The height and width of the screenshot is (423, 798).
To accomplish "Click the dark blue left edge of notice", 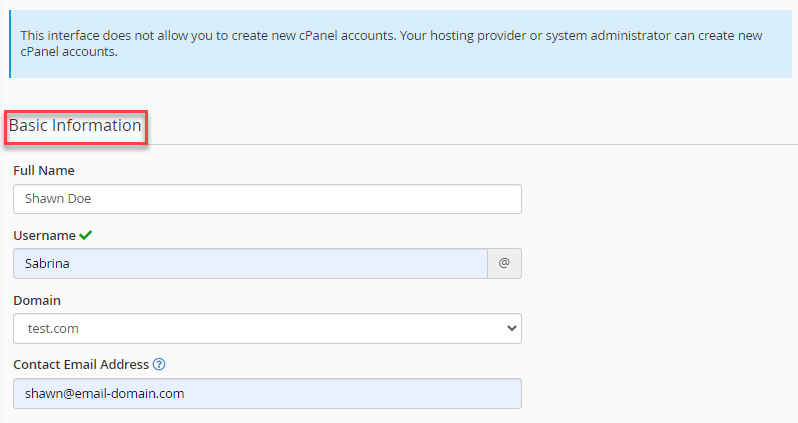I will pos(10,44).
